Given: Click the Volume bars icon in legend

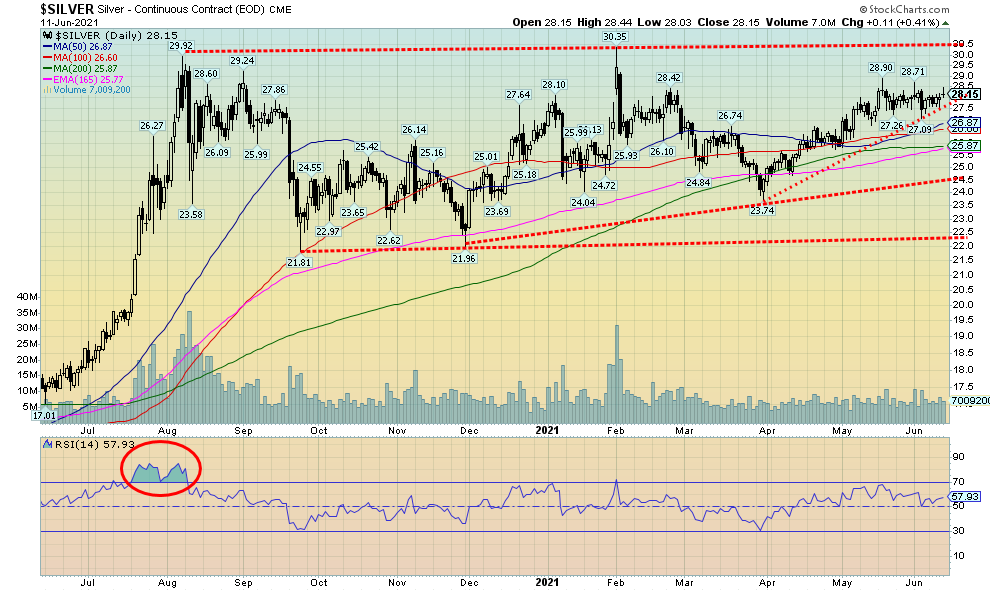Looking at the screenshot, I should point(45,91).
